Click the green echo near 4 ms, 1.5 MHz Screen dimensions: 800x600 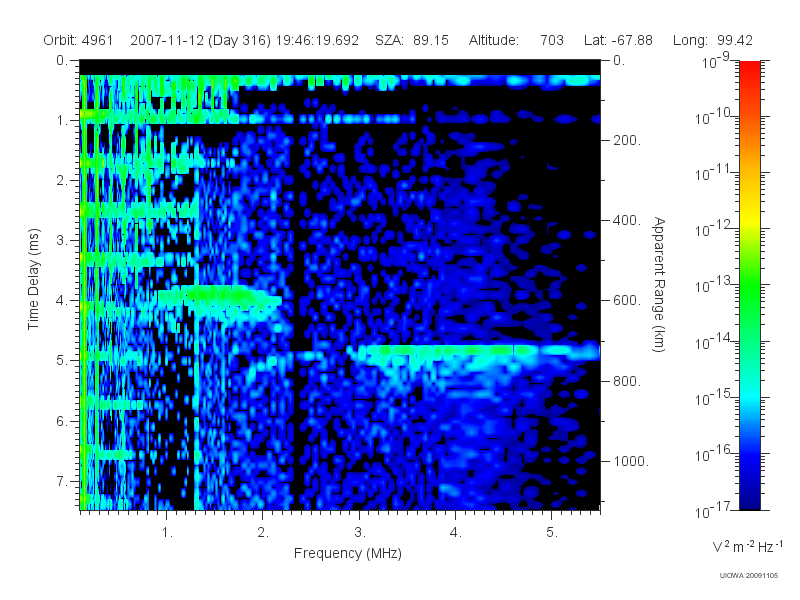coord(219,296)
